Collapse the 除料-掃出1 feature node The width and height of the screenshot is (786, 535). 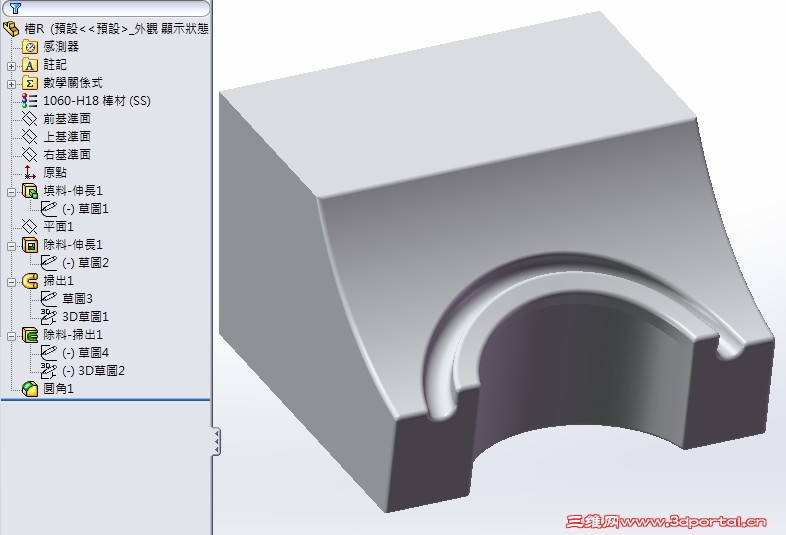coord(11,336)
